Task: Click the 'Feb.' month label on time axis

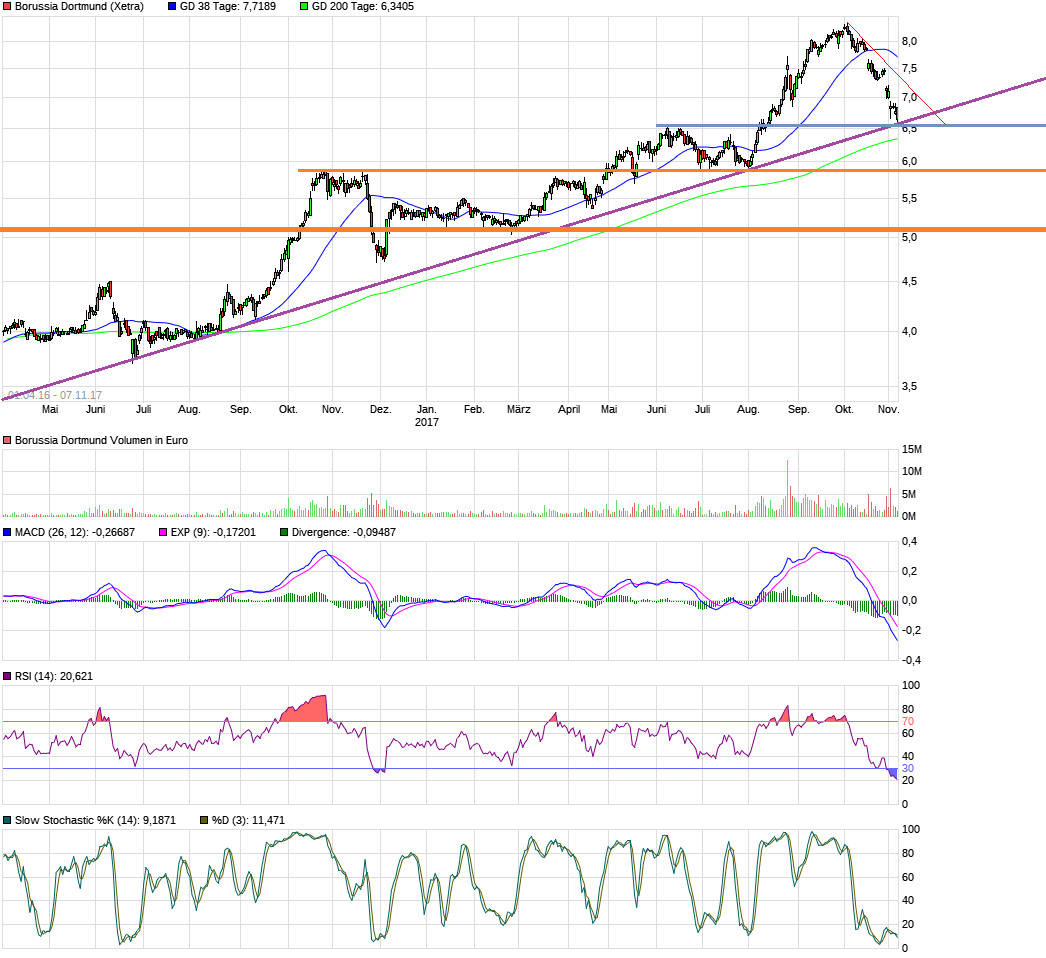Action: click(474, 410)
